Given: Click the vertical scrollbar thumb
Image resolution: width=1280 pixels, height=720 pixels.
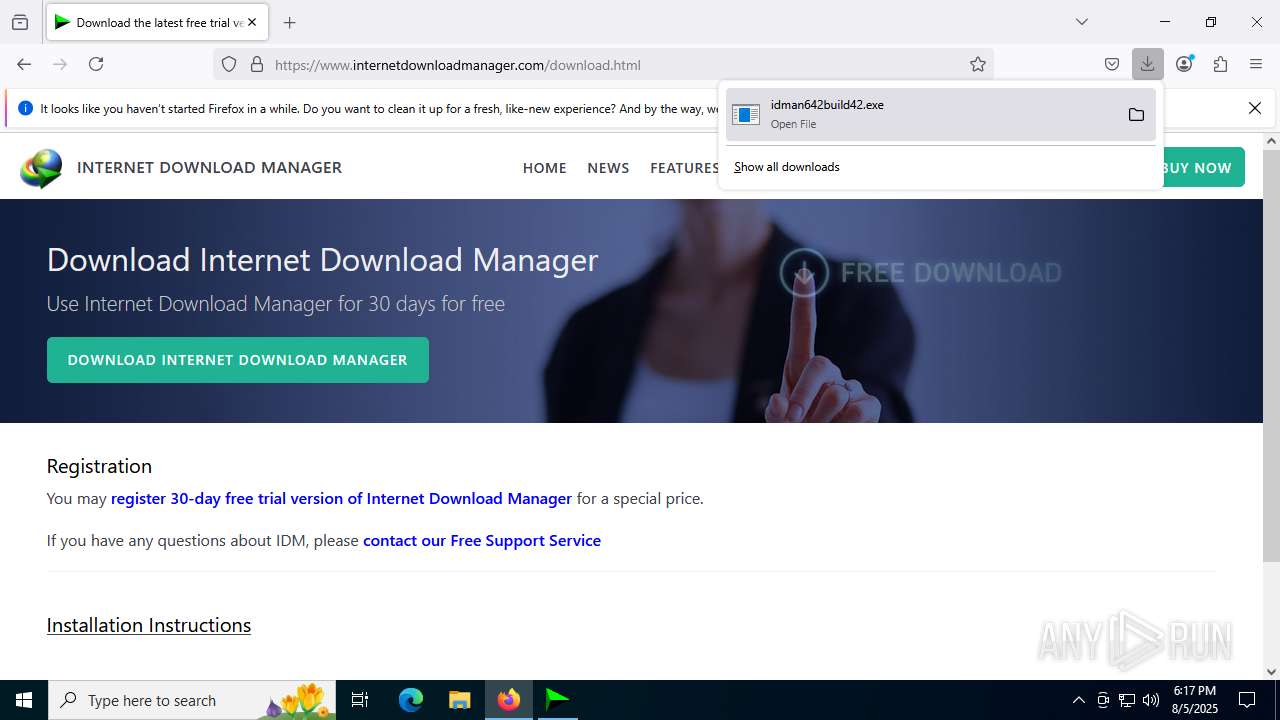Looking at the screenshot, I should click(x=1271, y=355).
